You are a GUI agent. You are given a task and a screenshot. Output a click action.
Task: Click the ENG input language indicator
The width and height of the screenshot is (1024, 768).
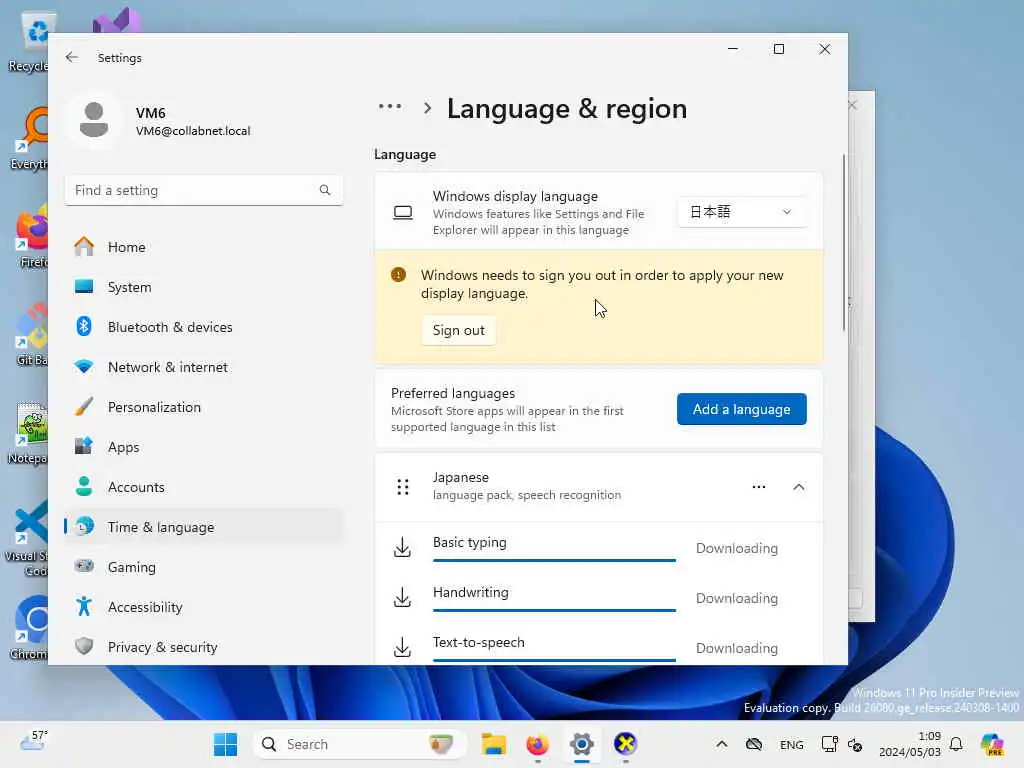tap(792, 744)
